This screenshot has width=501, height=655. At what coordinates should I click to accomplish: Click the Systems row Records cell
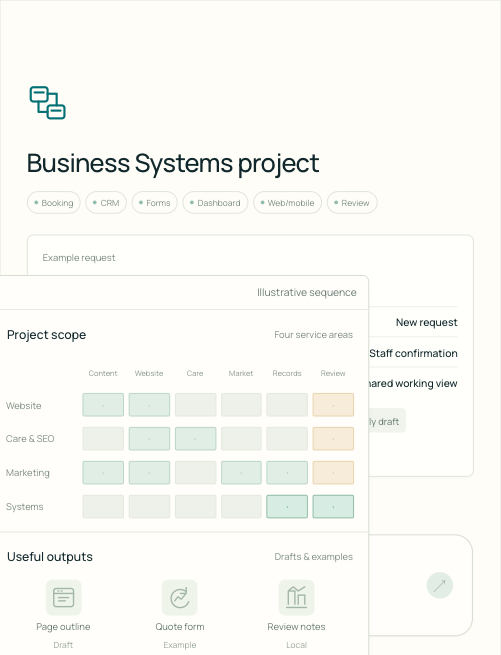pos(287,507)
